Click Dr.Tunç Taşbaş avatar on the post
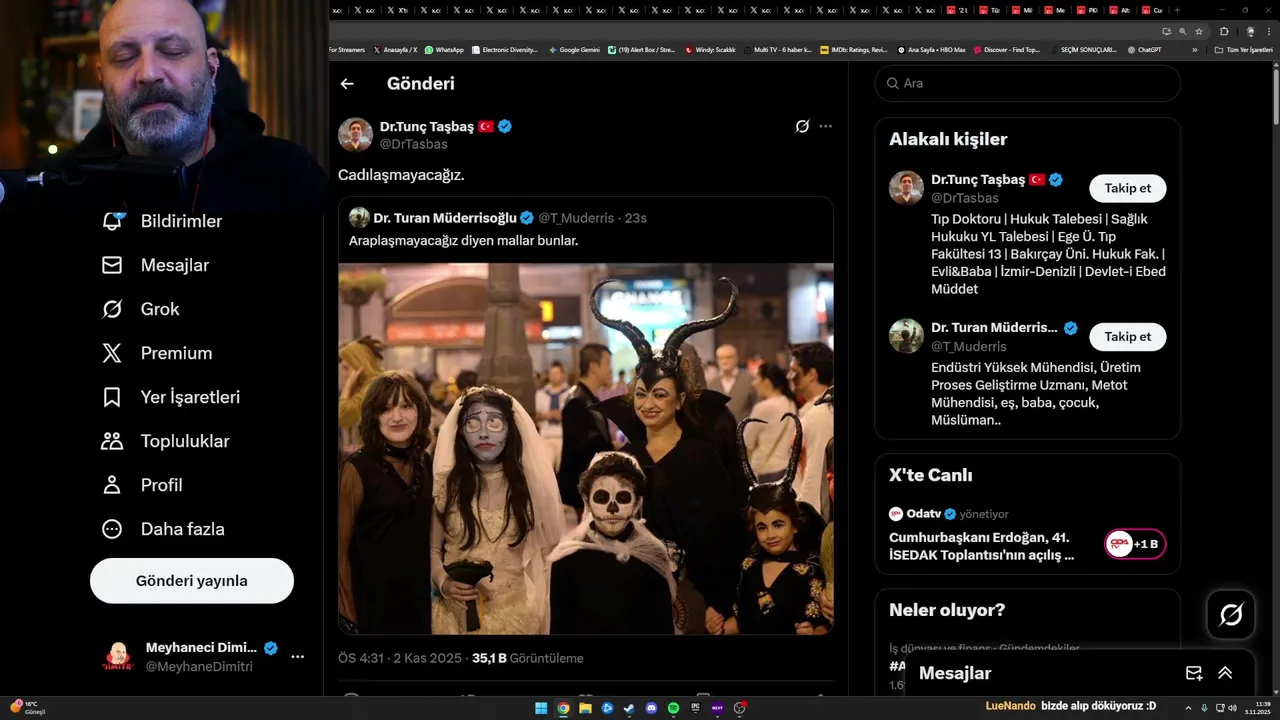 tap(355, 135)
